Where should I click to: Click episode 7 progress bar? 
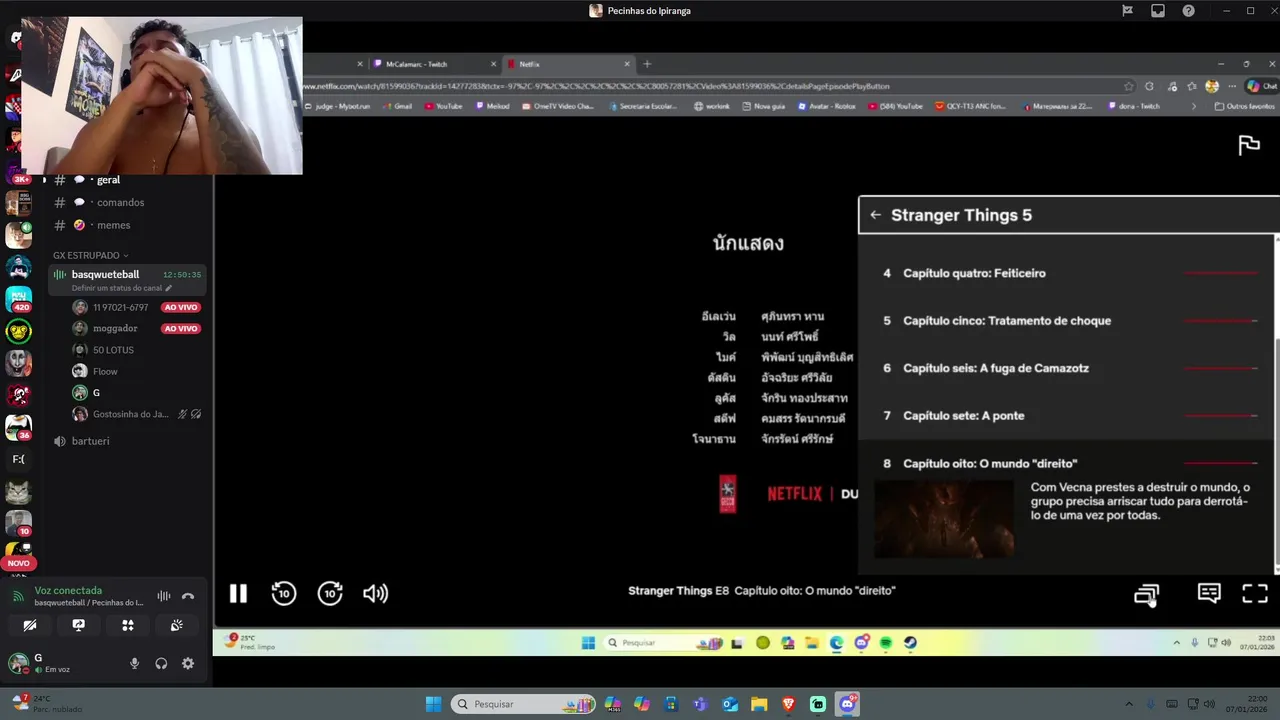click(x=1220, y=416)
